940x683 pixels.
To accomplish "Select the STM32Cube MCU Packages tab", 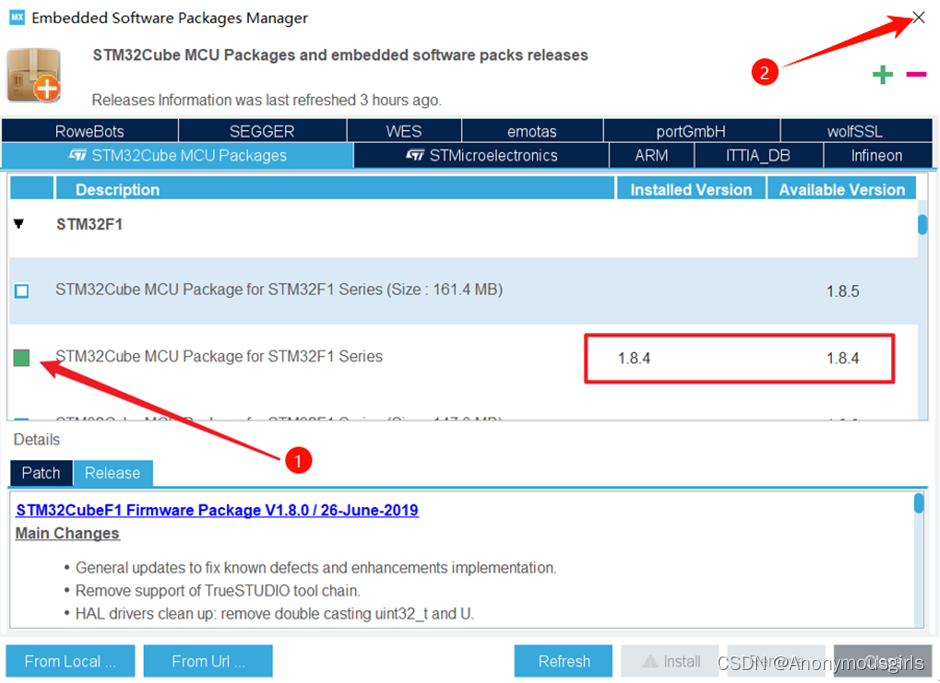I will click(x=177, y=155).
